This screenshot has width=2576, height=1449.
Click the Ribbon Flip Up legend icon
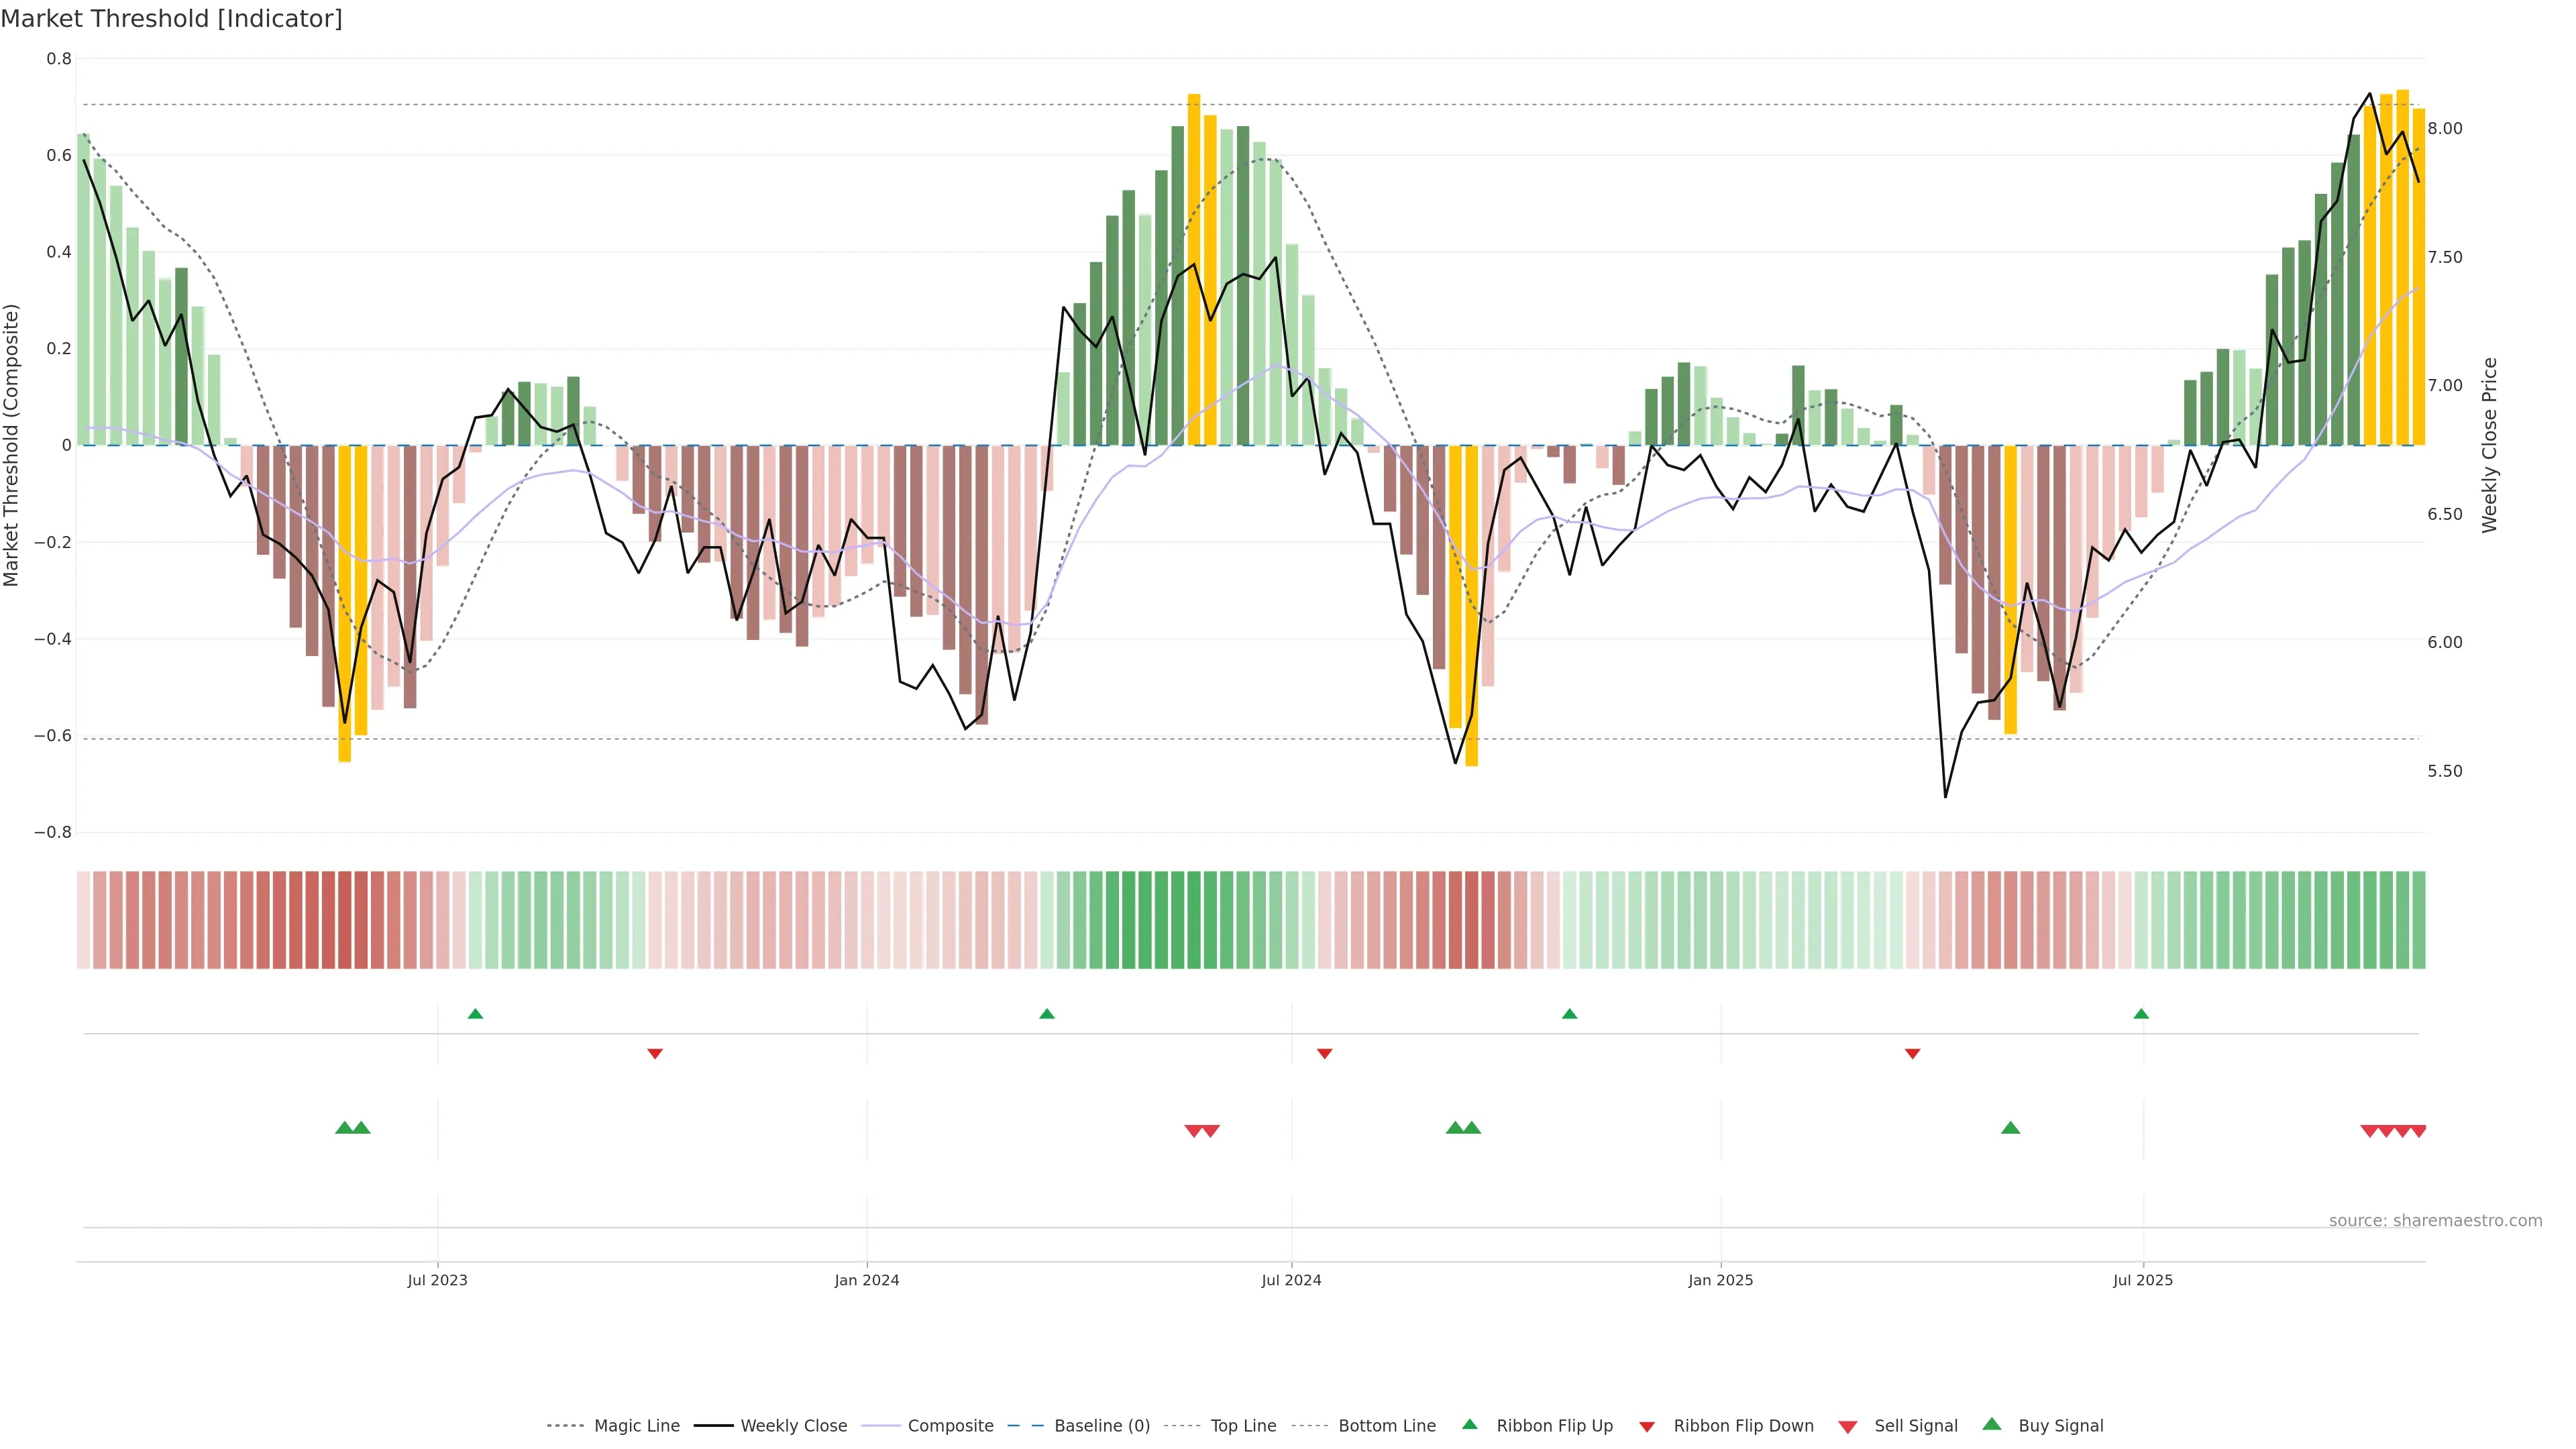point(1469,1424)
